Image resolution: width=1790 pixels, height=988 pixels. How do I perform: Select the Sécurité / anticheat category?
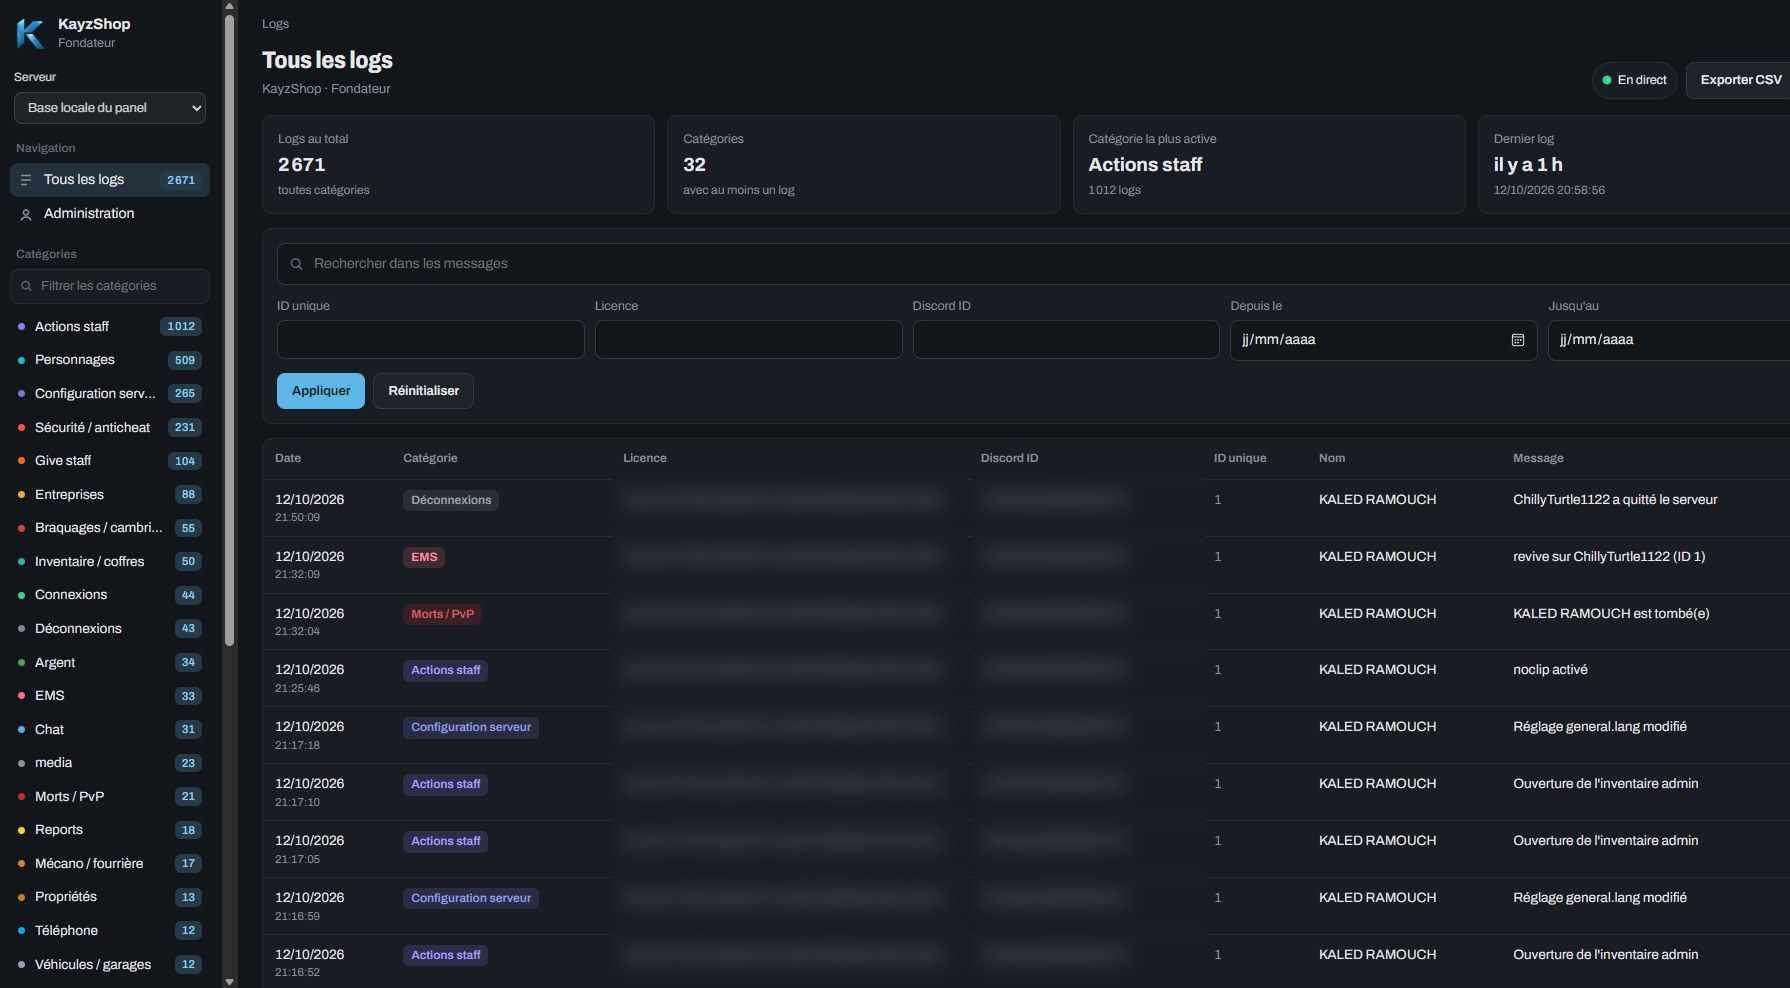click(110, 427)
